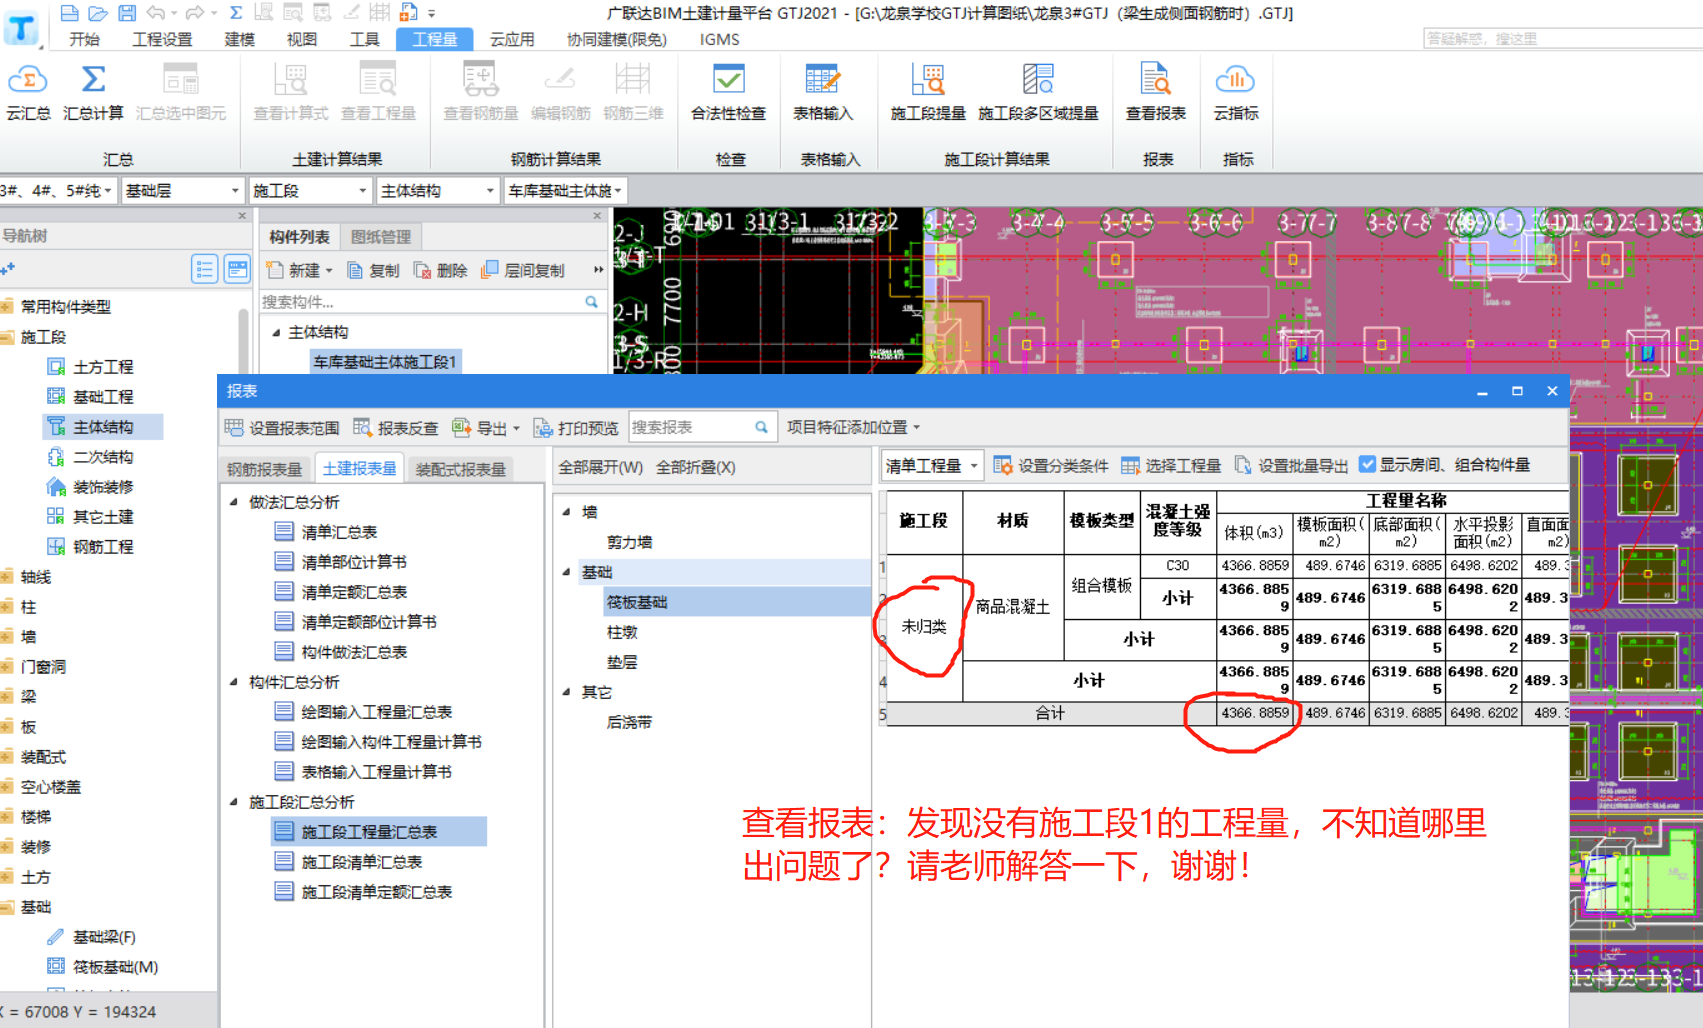Collapse 做法汇总分析 tree node
Screen dimensions: 1703x1028
point(234,502)
